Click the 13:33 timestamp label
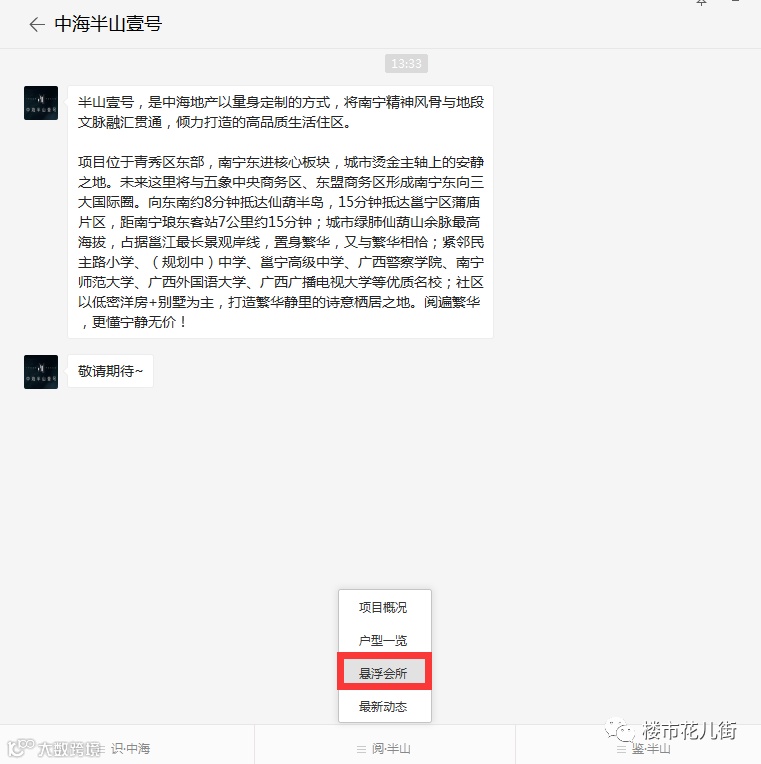This screenshot has width=761, height=764. 406,64
